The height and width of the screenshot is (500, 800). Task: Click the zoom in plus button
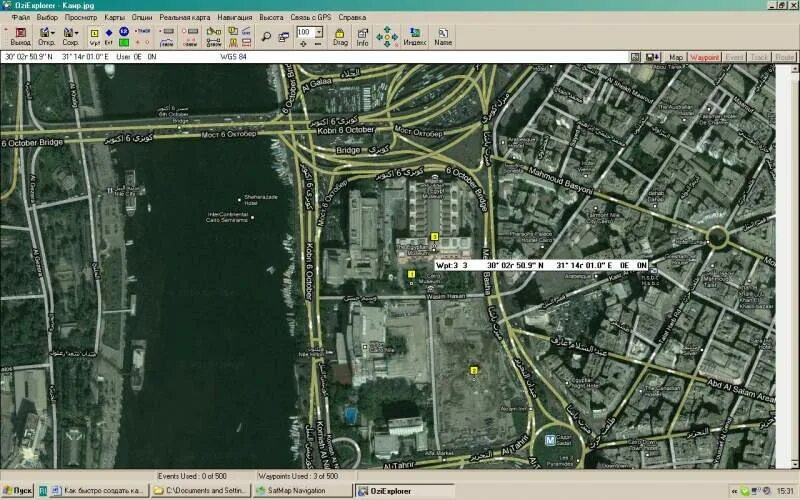click(304, 44)
